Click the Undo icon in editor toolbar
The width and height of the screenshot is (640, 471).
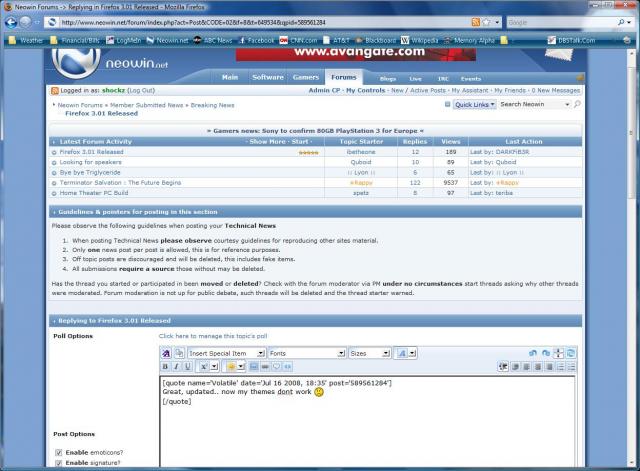click(x=533, y=353)
